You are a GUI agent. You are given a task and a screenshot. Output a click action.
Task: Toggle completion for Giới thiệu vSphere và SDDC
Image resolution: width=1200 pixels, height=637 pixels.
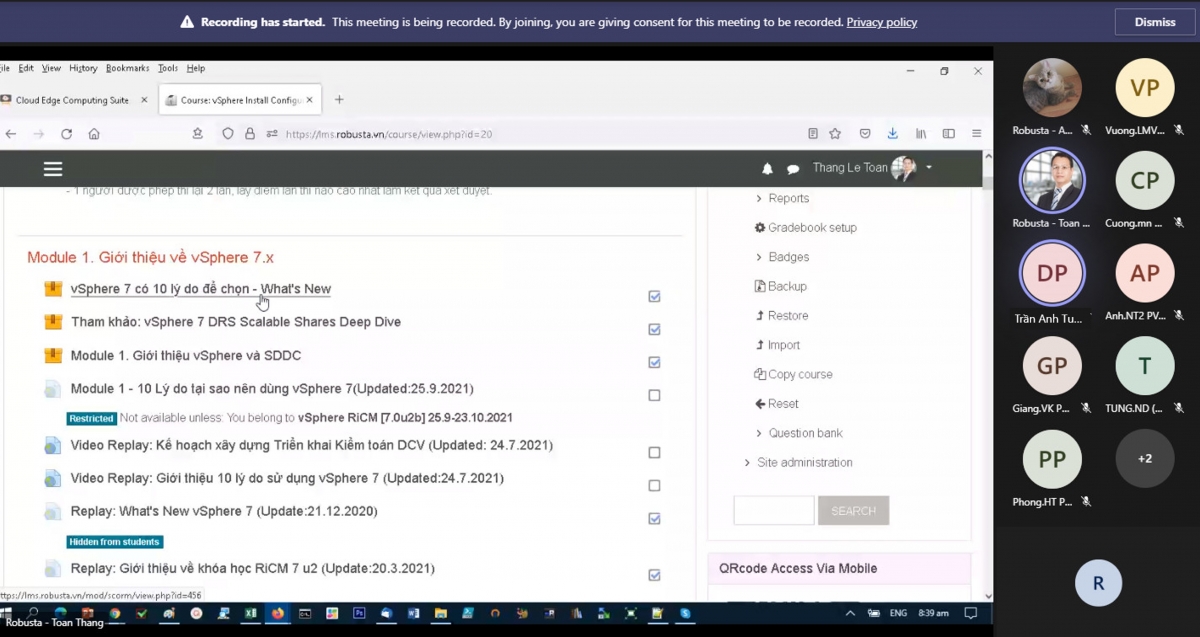tap(654, 362)
